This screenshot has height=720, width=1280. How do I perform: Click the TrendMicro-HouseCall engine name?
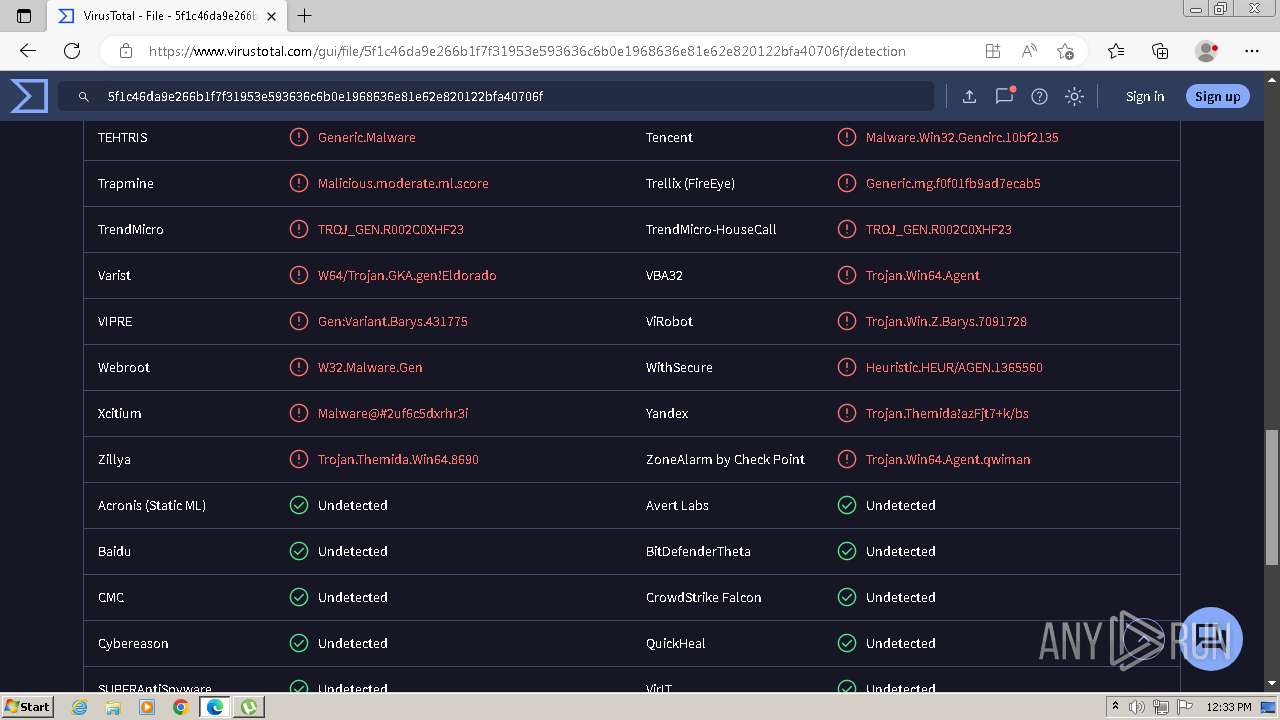[711, 229]
